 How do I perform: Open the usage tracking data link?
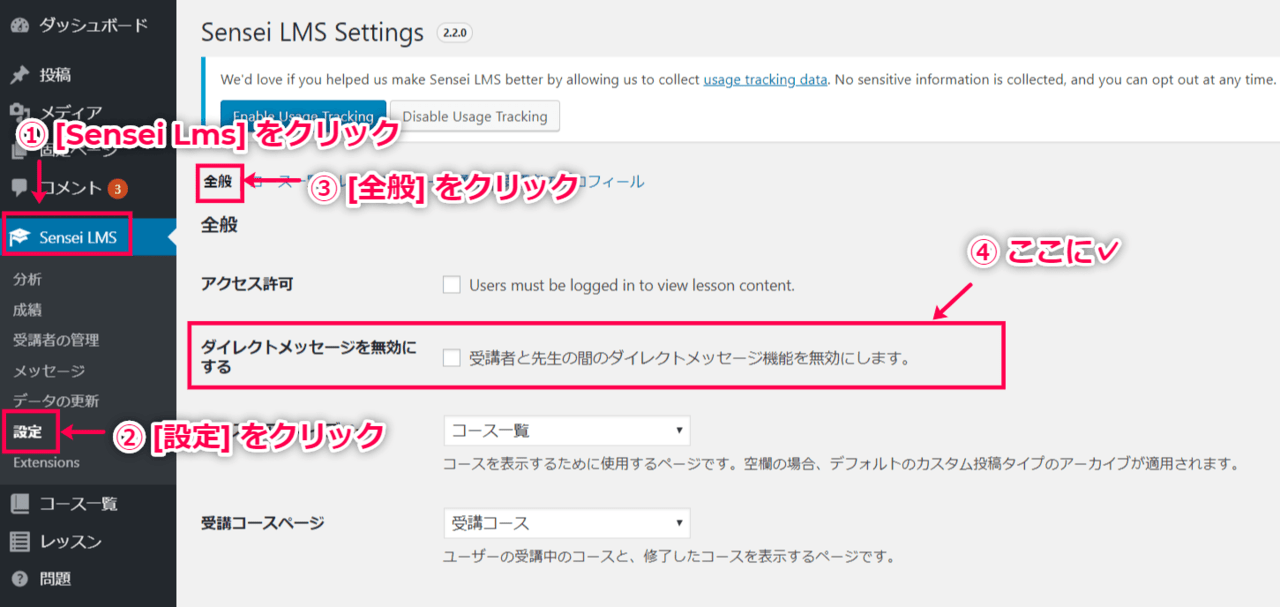point(765,79)
